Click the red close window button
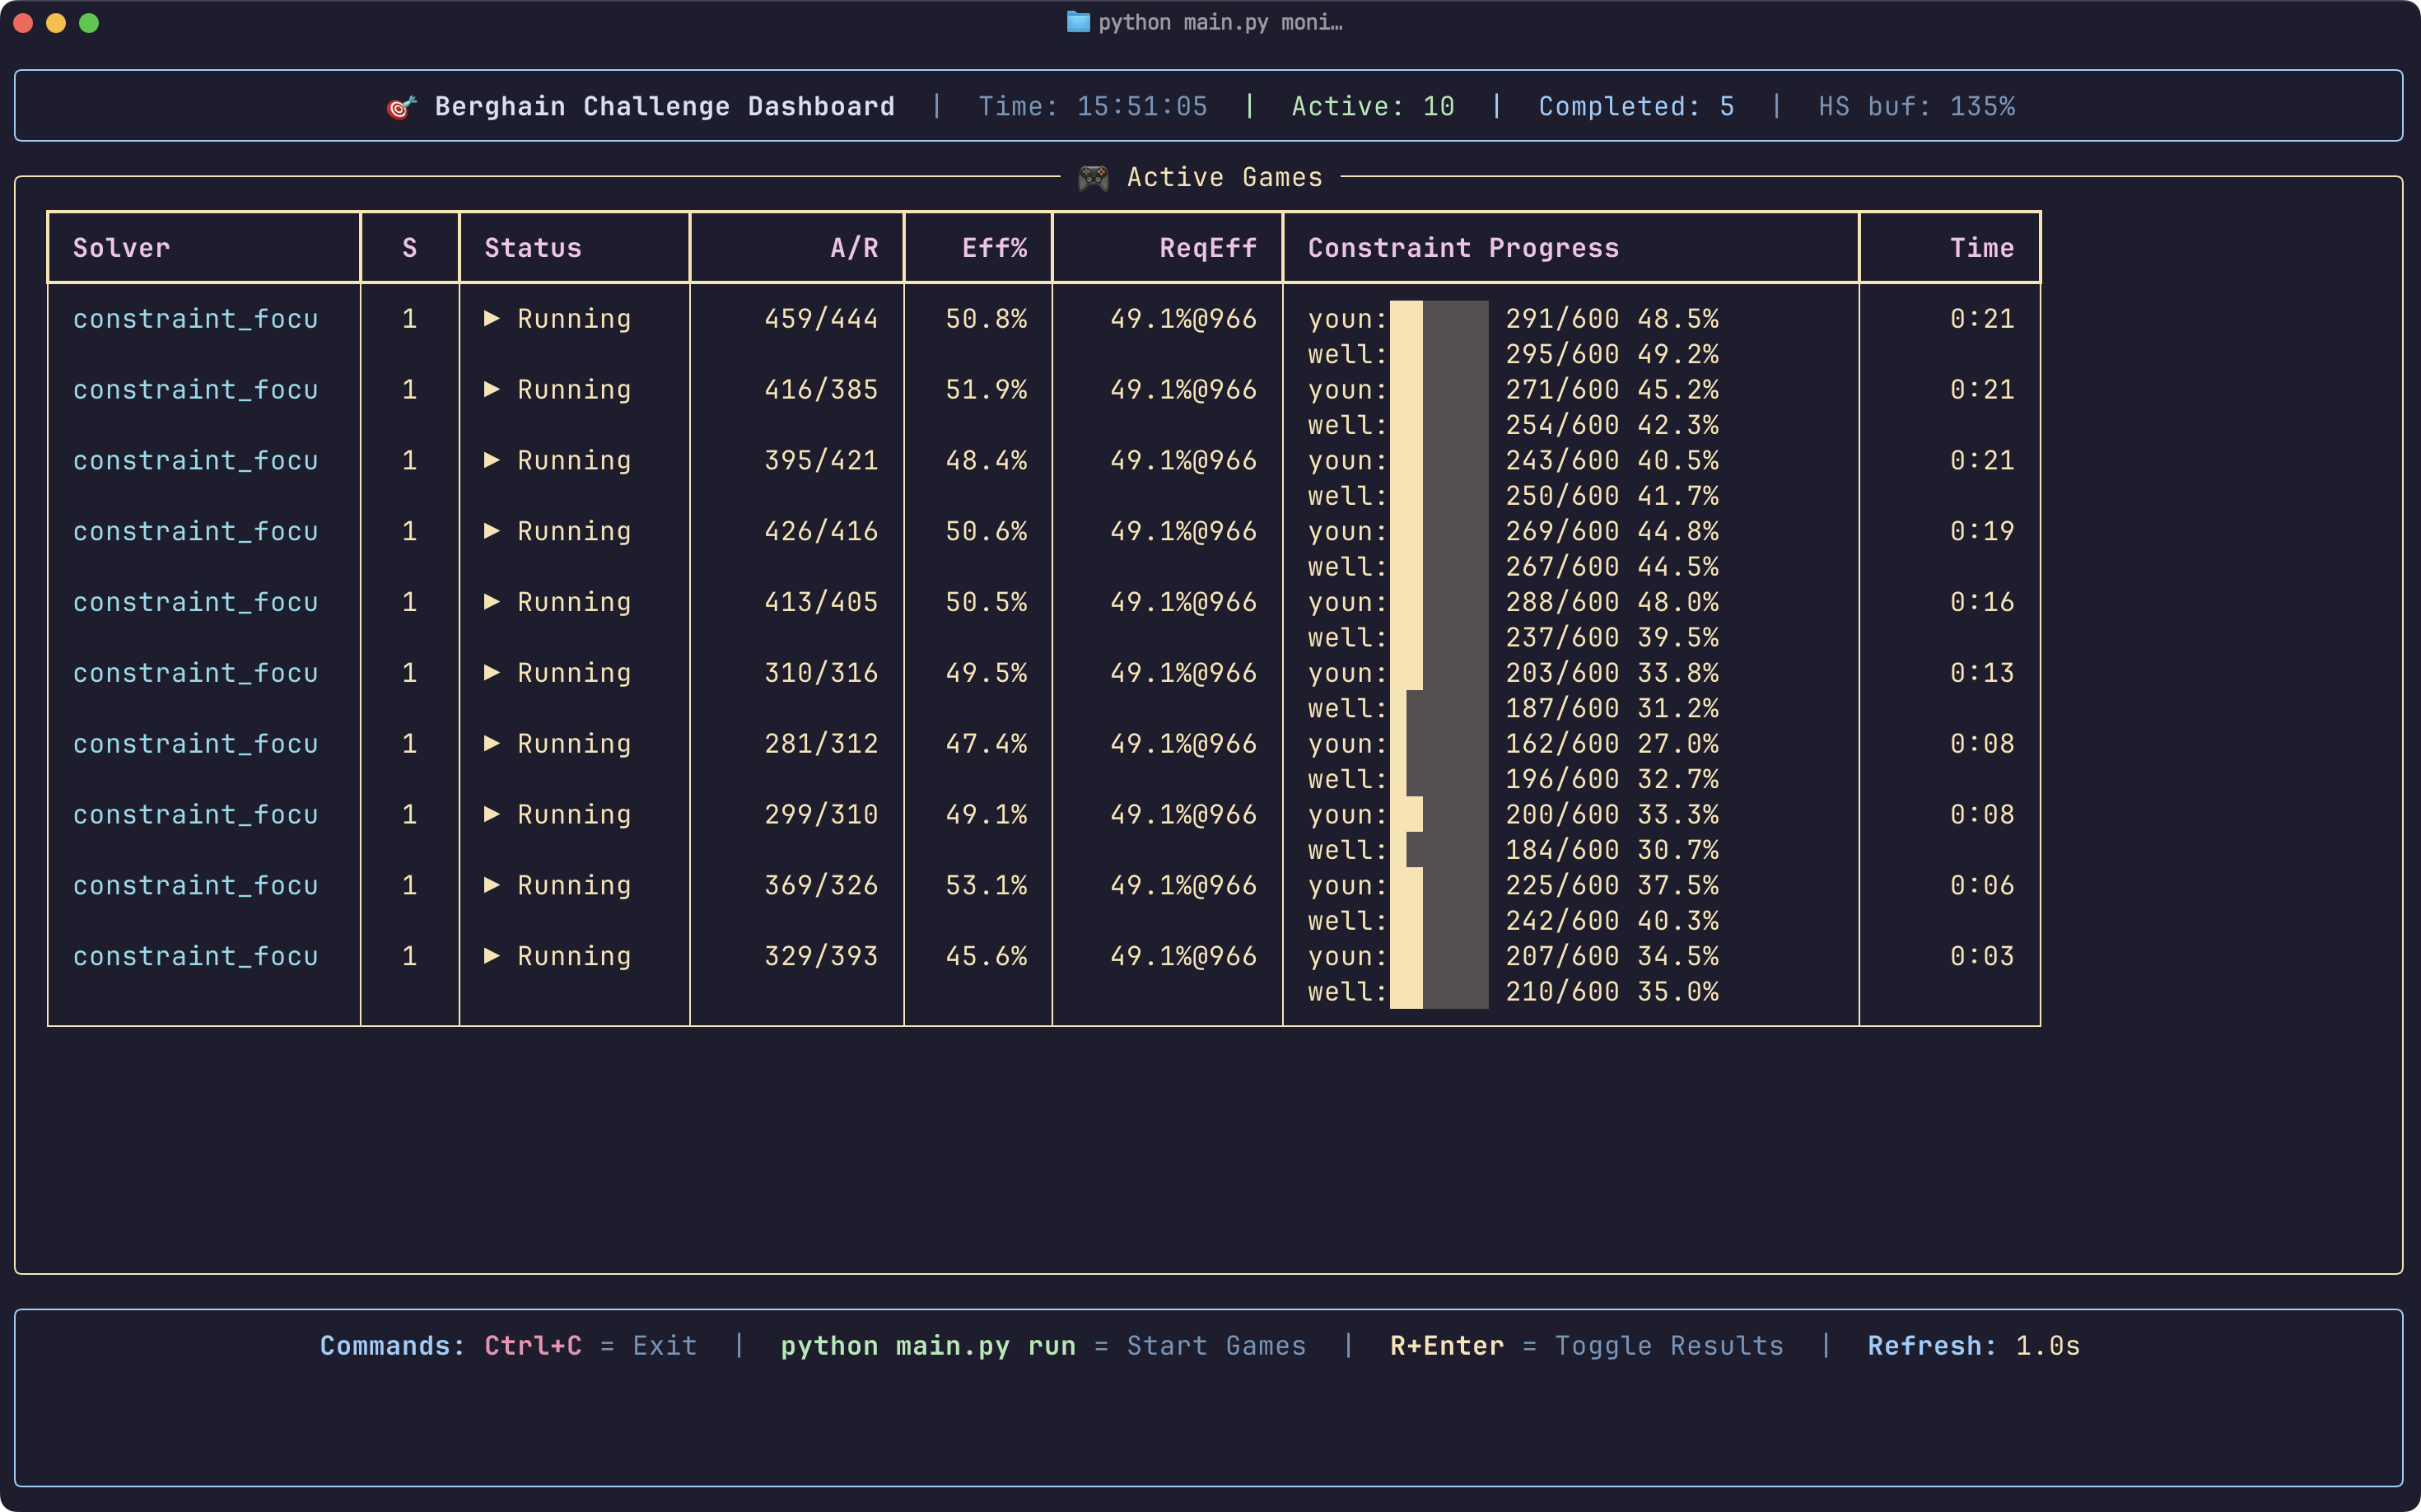Screen dimensions: 2421x1512 (24, 23)
